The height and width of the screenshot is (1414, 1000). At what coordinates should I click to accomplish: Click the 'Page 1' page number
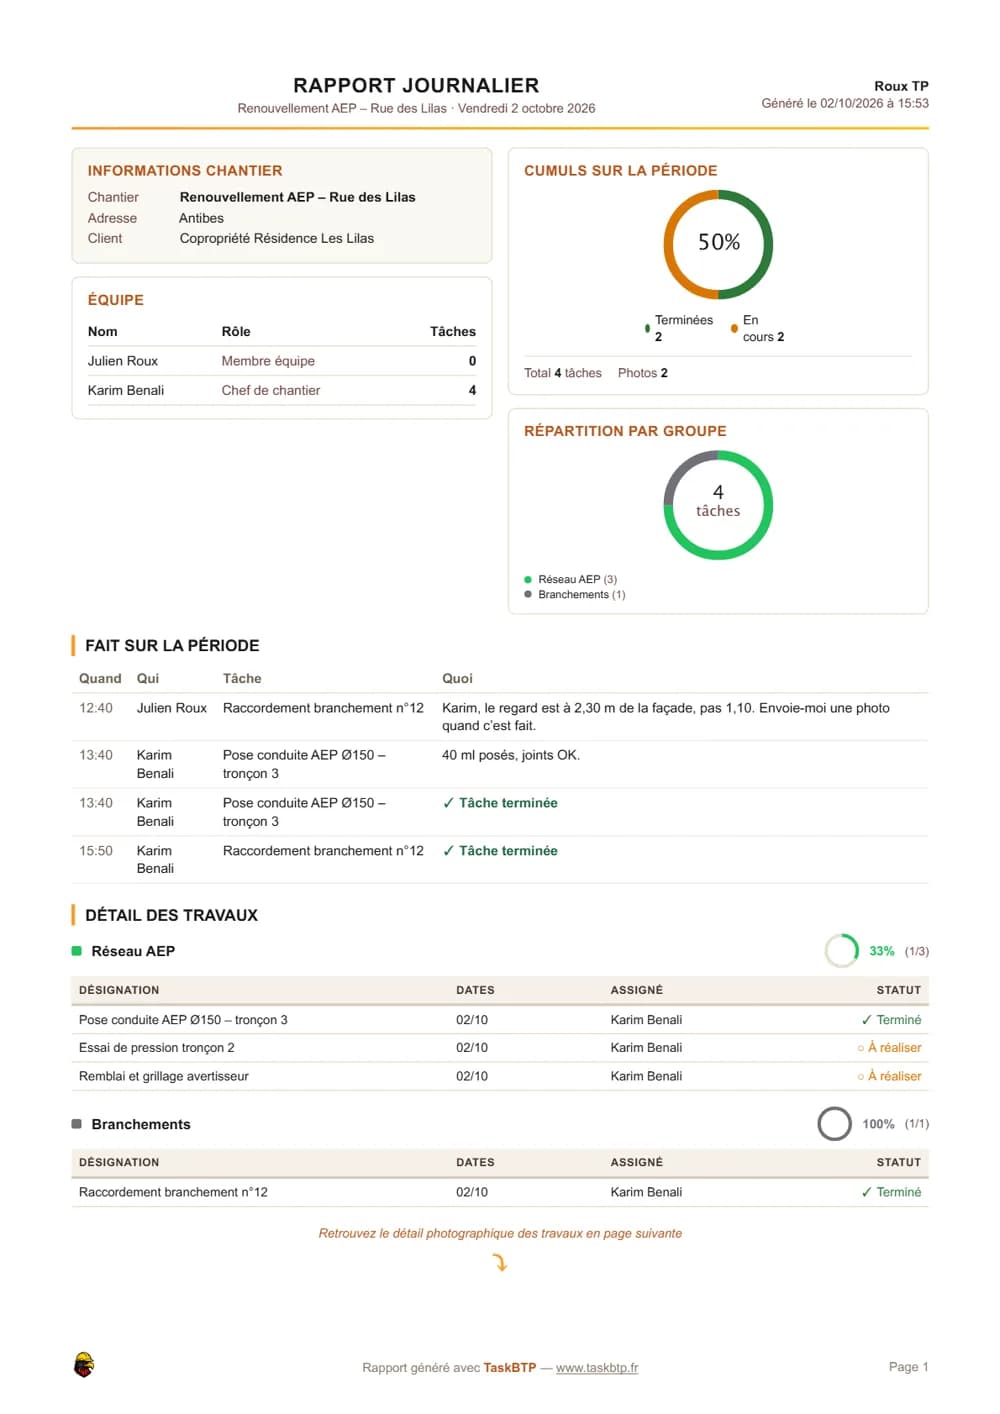pyautogui.click(x=909, y=1367)
